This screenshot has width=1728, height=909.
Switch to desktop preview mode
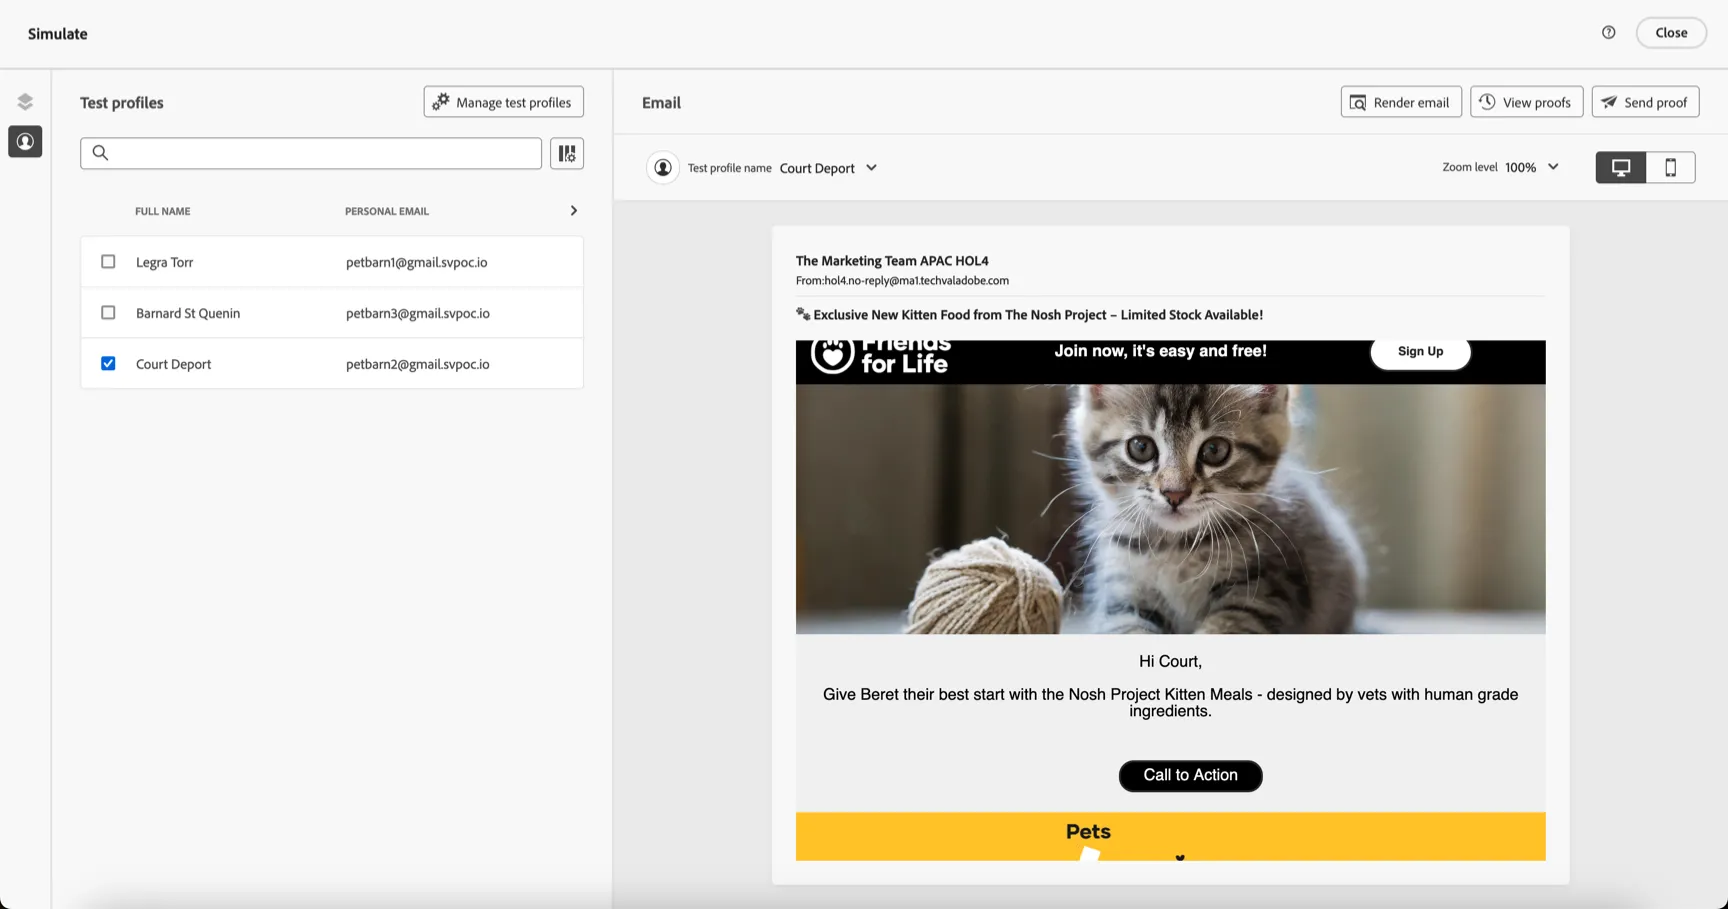pyautogui.click(x=1621, y=168)
